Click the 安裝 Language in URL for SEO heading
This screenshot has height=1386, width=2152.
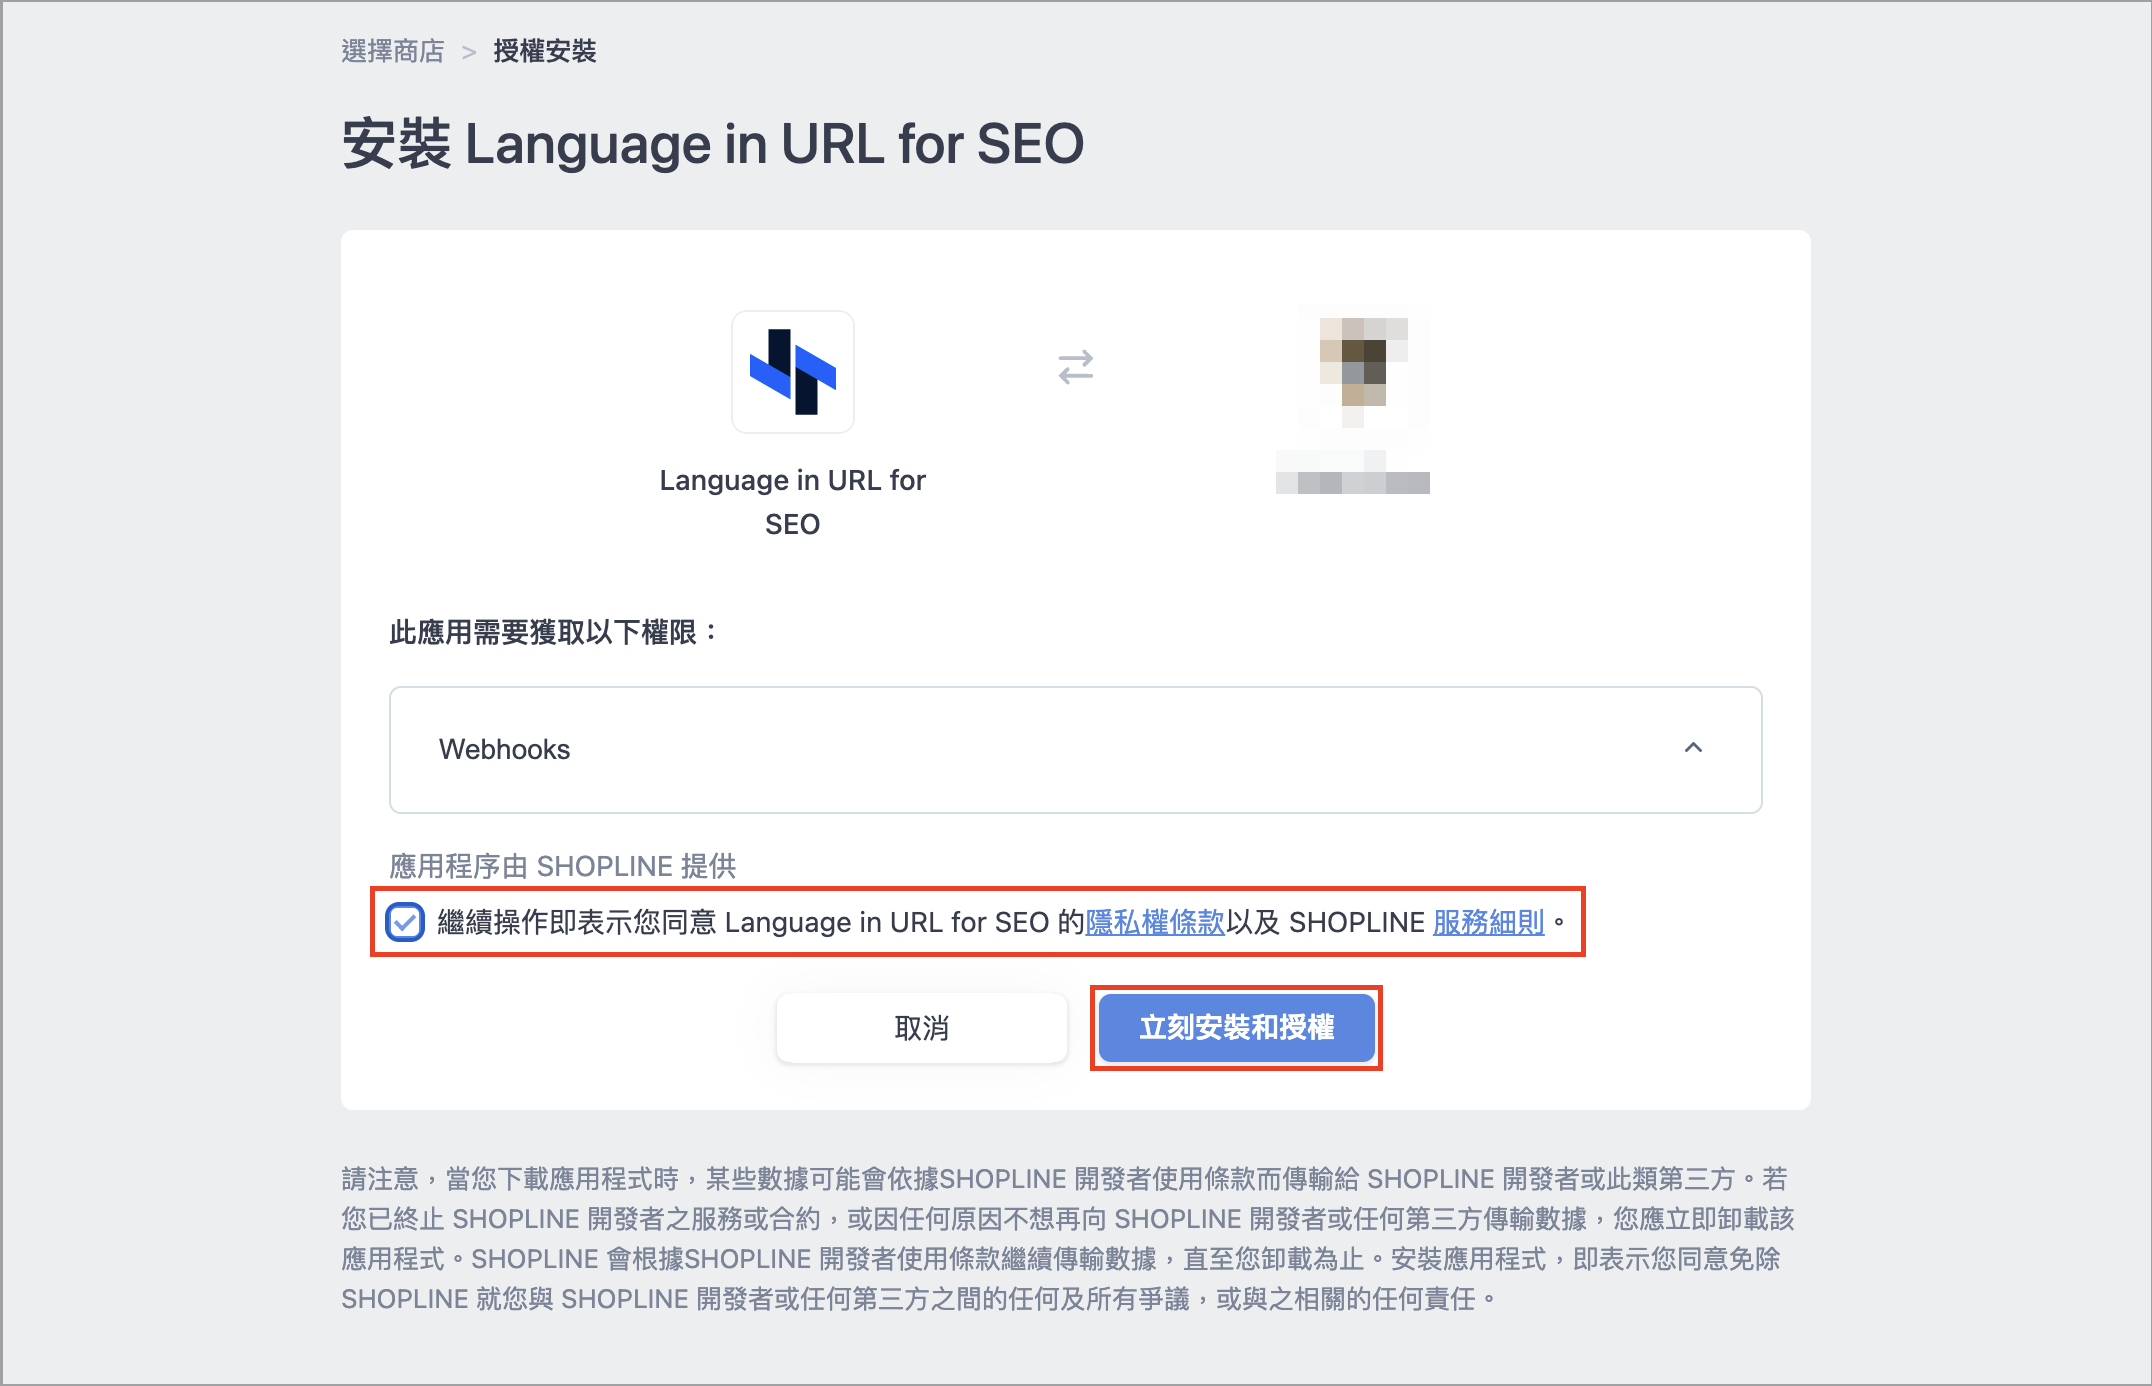coord(713,144)
